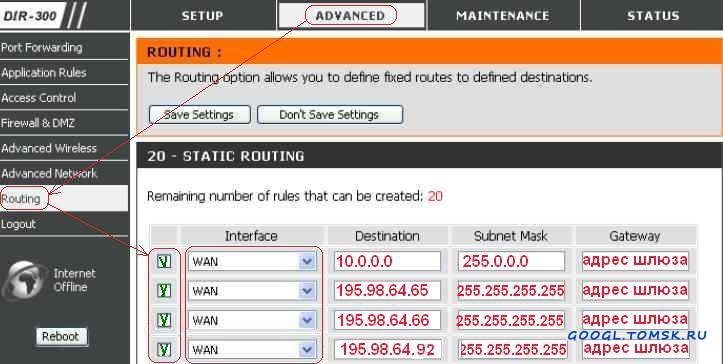Click the Gateway field in the 195.98.64.92 row
Image resolution: width=723 pixels, height=364 pixels.
click(x=635, y=350)
